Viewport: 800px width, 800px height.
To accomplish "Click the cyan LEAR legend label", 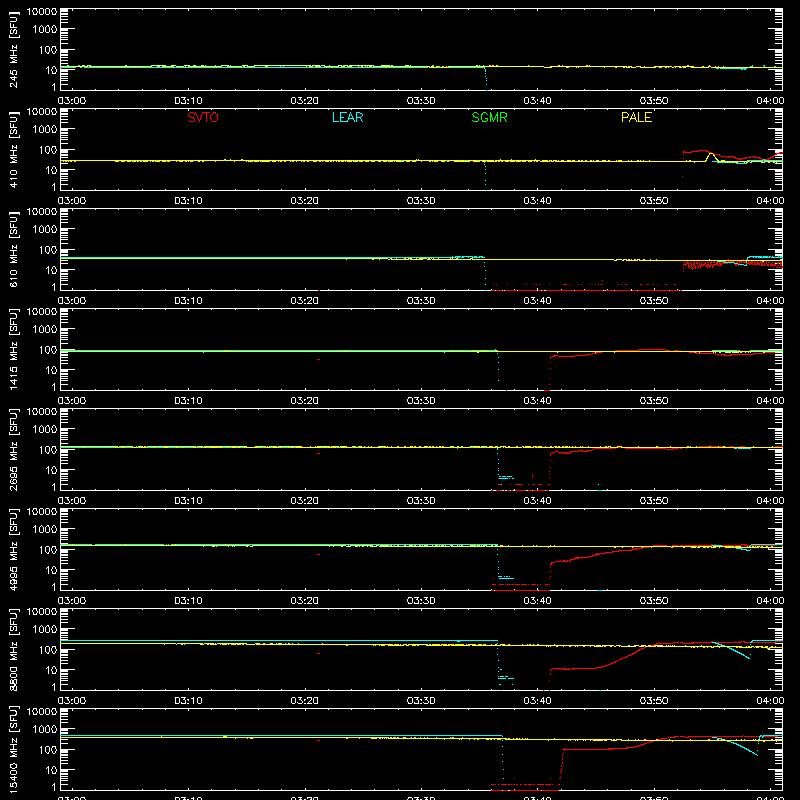I will pyautogui.click(x=347, y=117).
